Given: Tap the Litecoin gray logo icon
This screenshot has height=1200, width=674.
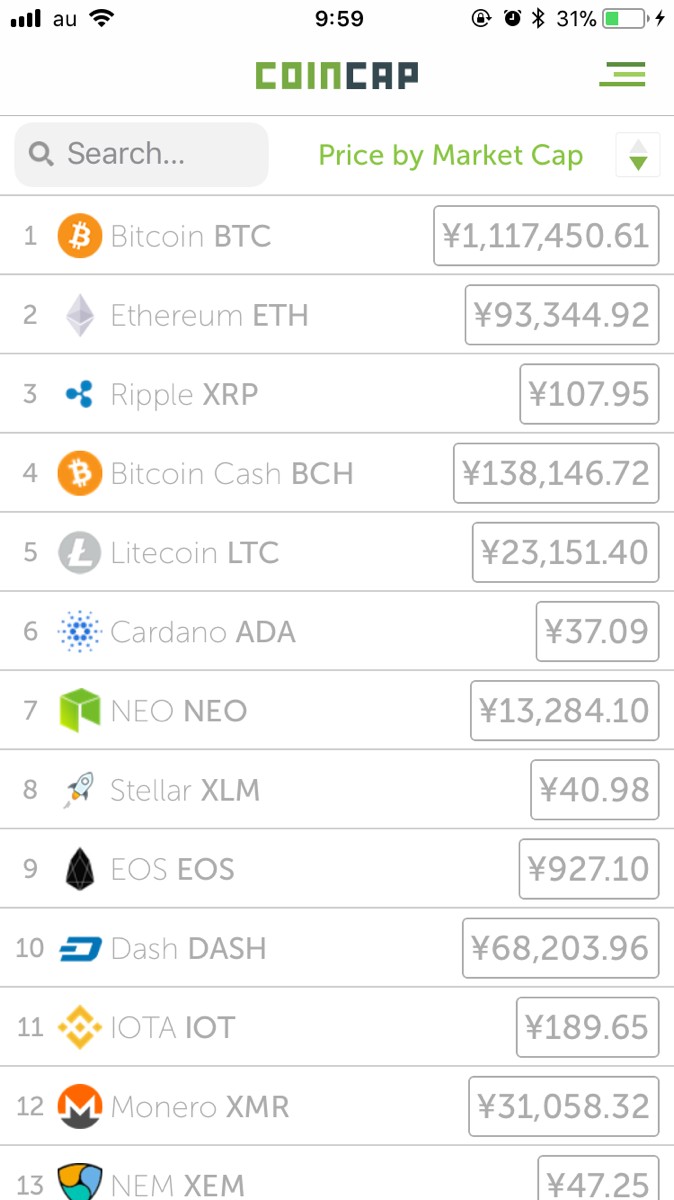Looking at the screenshot, I should pos(80,553).
